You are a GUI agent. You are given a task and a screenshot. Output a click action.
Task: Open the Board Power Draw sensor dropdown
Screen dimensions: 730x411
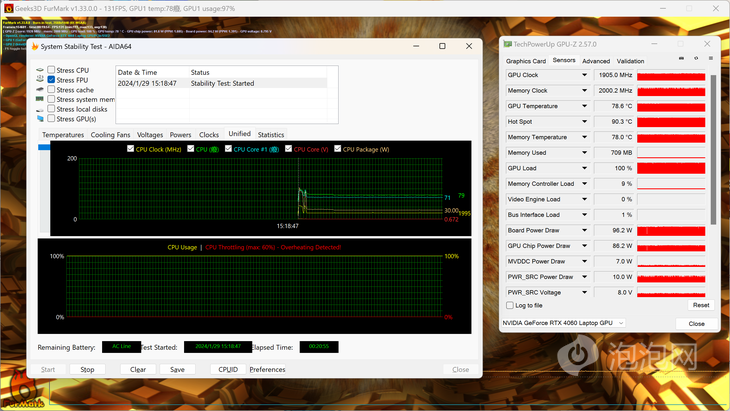coord(584,230)
